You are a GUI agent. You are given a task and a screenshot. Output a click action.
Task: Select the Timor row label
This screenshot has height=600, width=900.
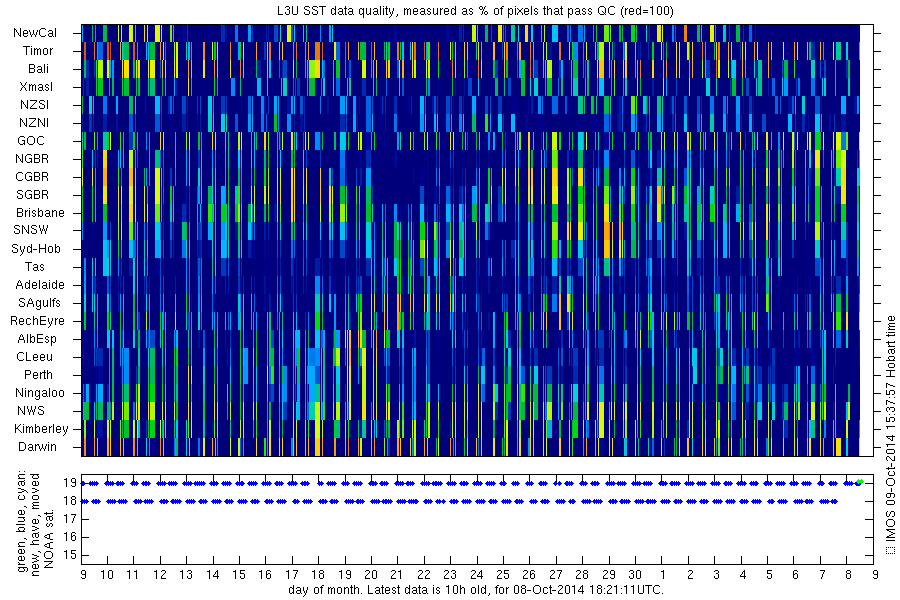tap(38, 51)
